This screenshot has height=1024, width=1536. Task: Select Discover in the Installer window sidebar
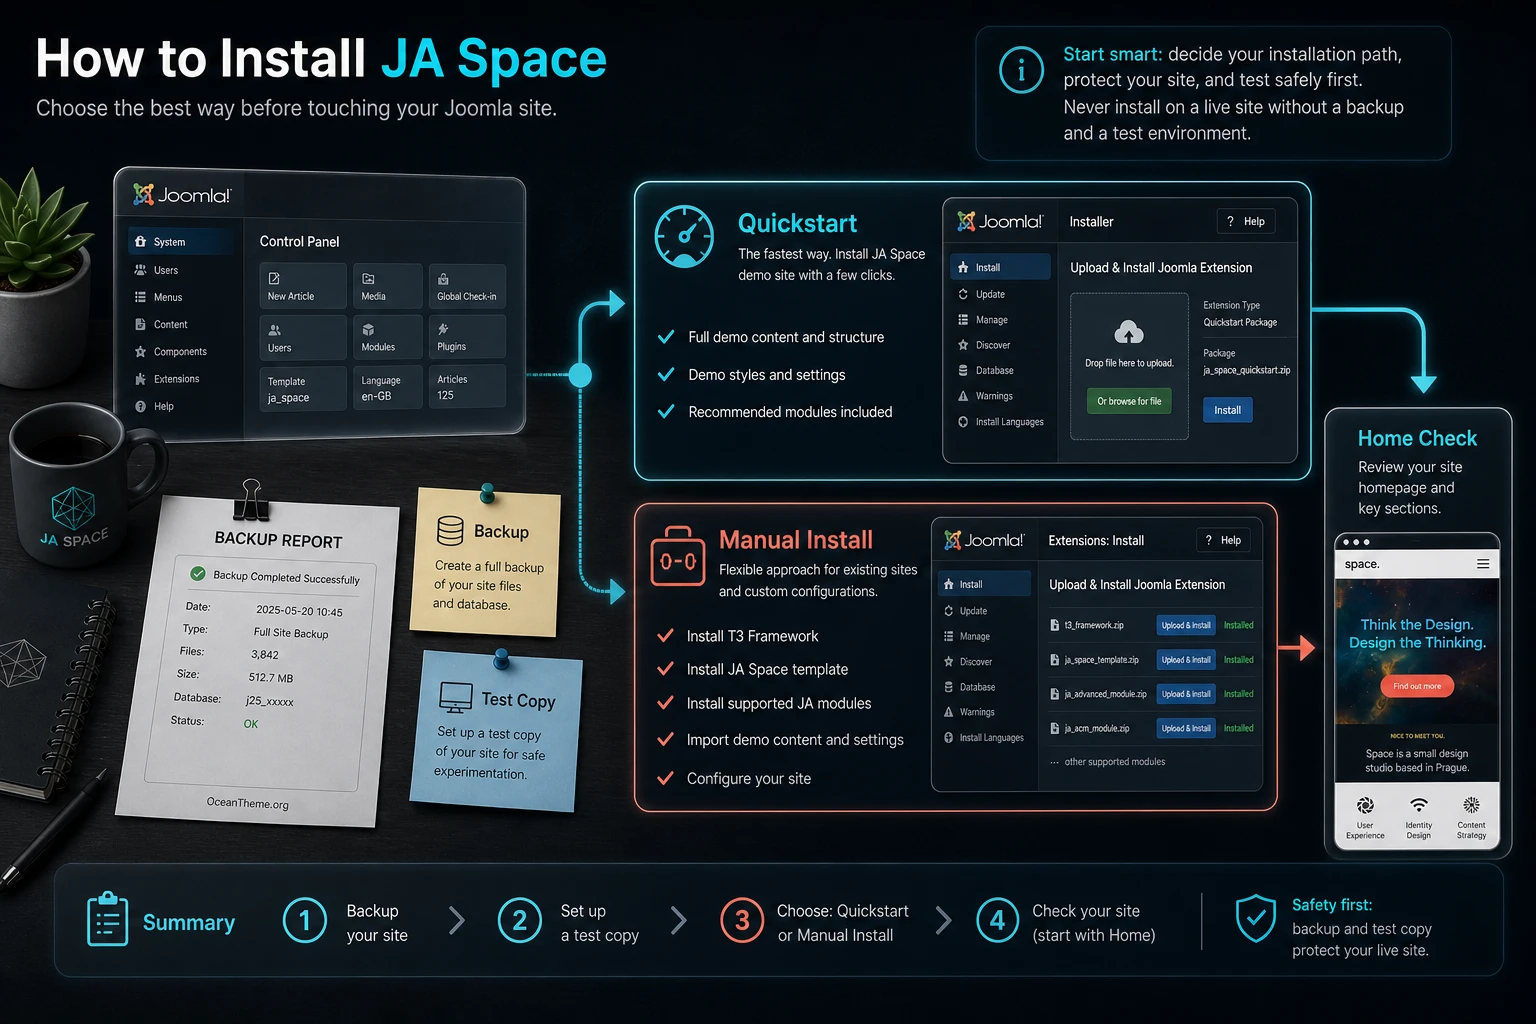pos(984,345)
